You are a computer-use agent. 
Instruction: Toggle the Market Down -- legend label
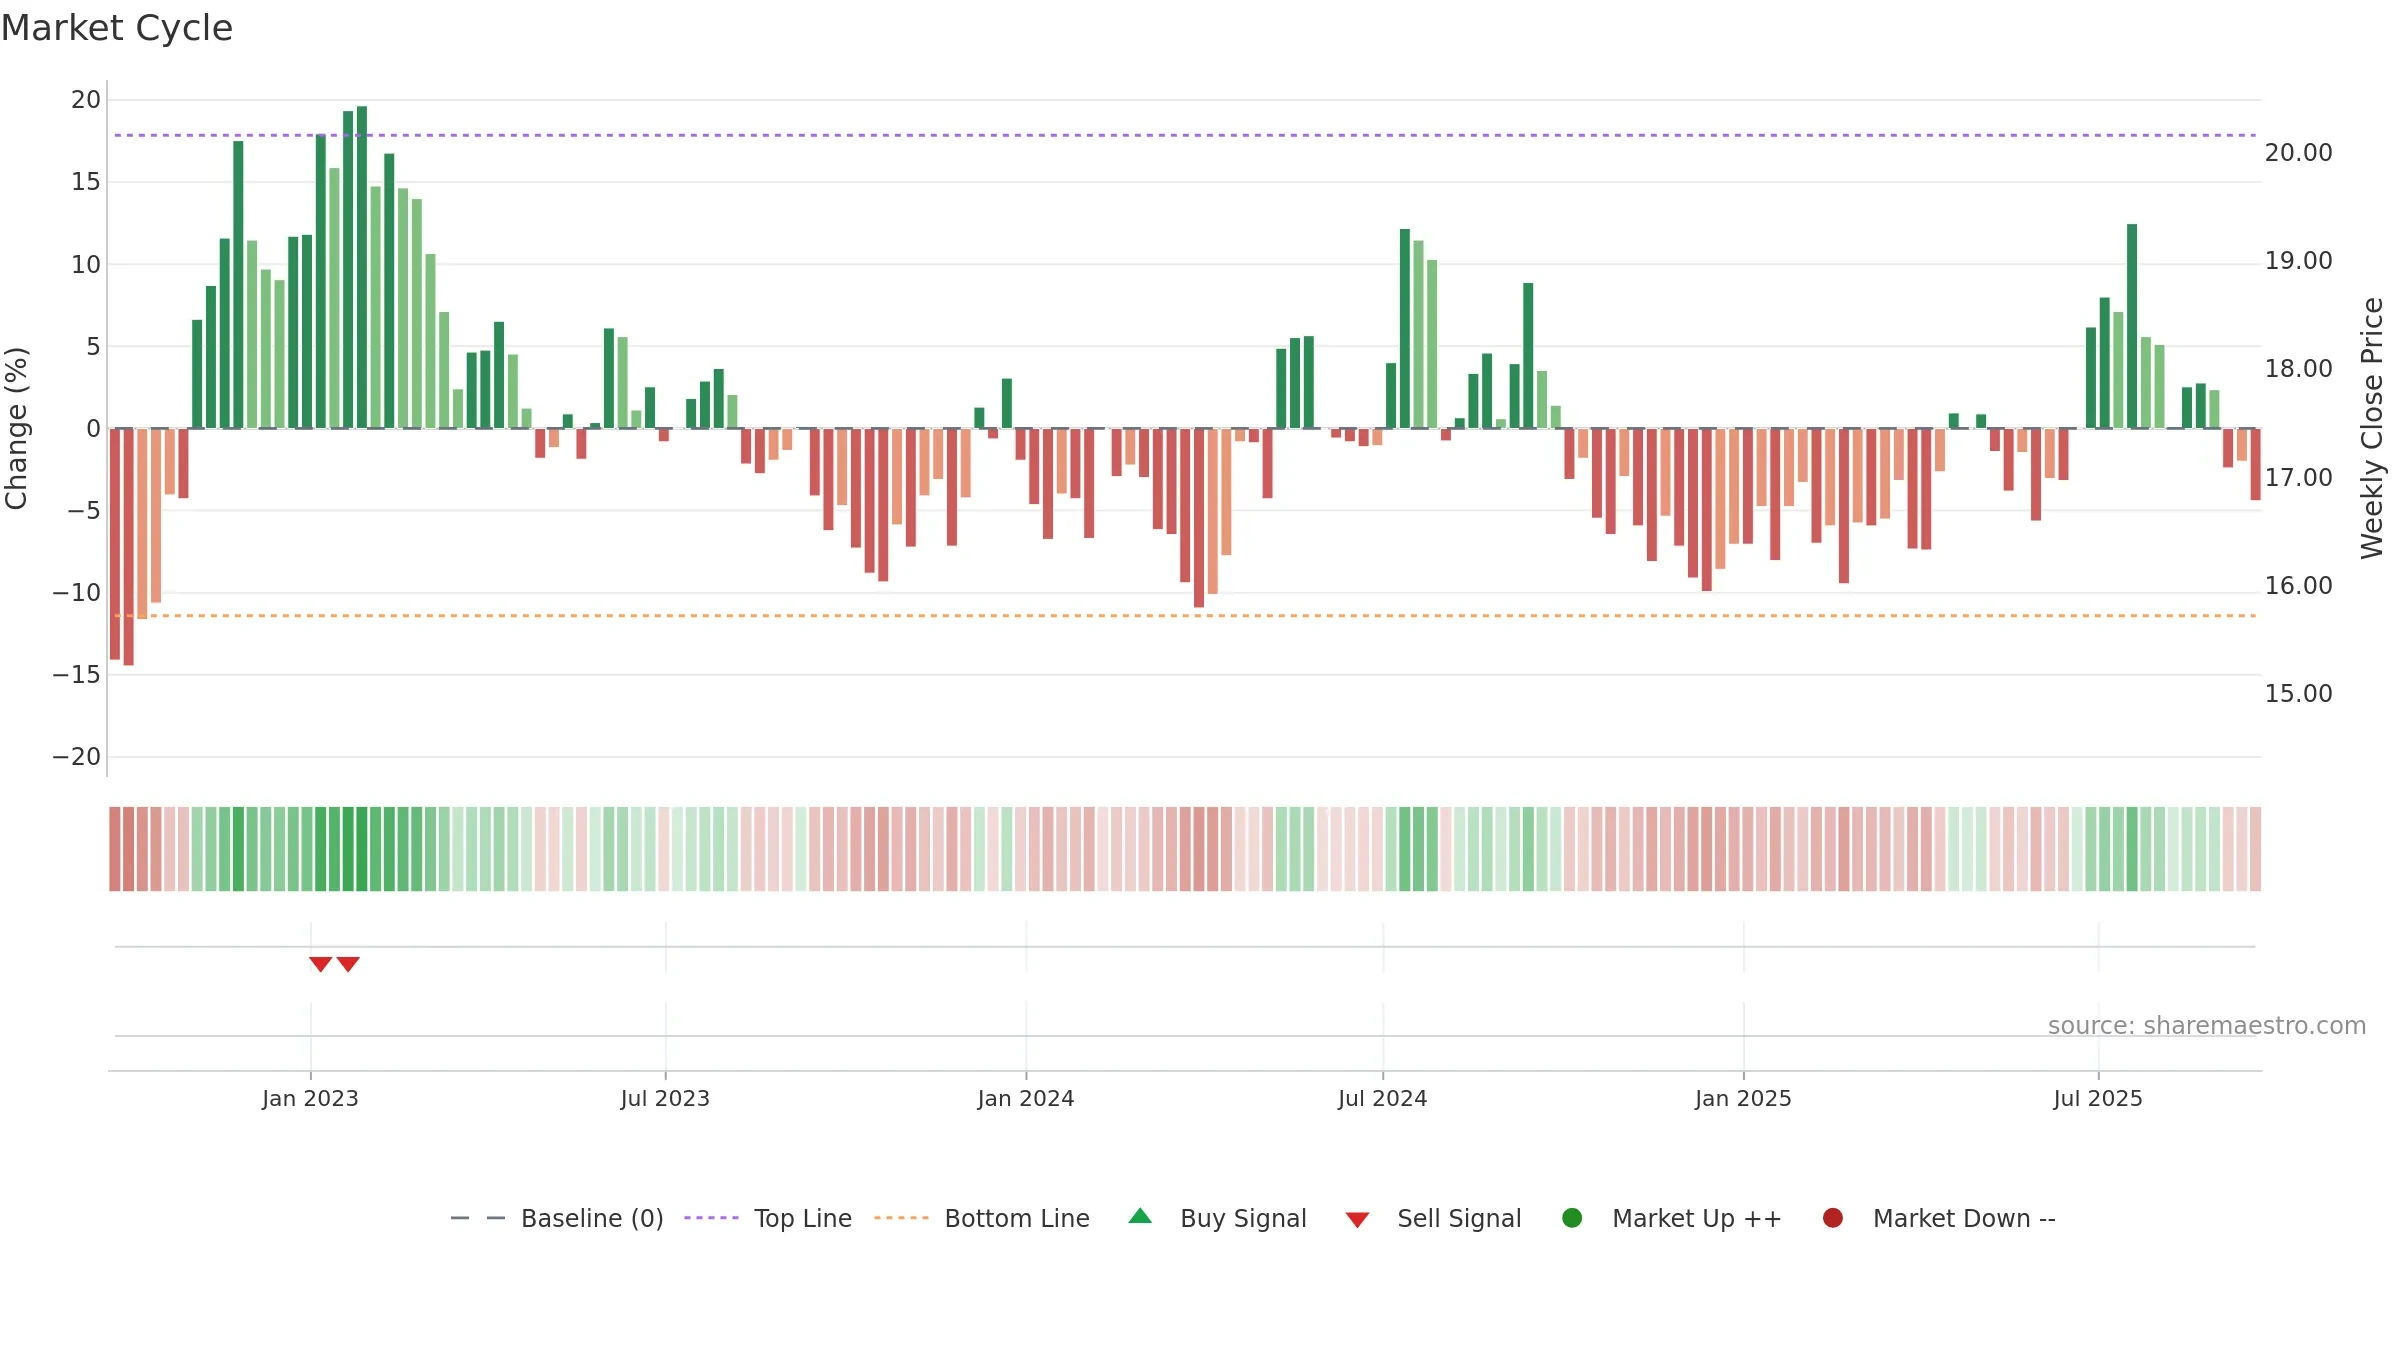[1964, 1219]
